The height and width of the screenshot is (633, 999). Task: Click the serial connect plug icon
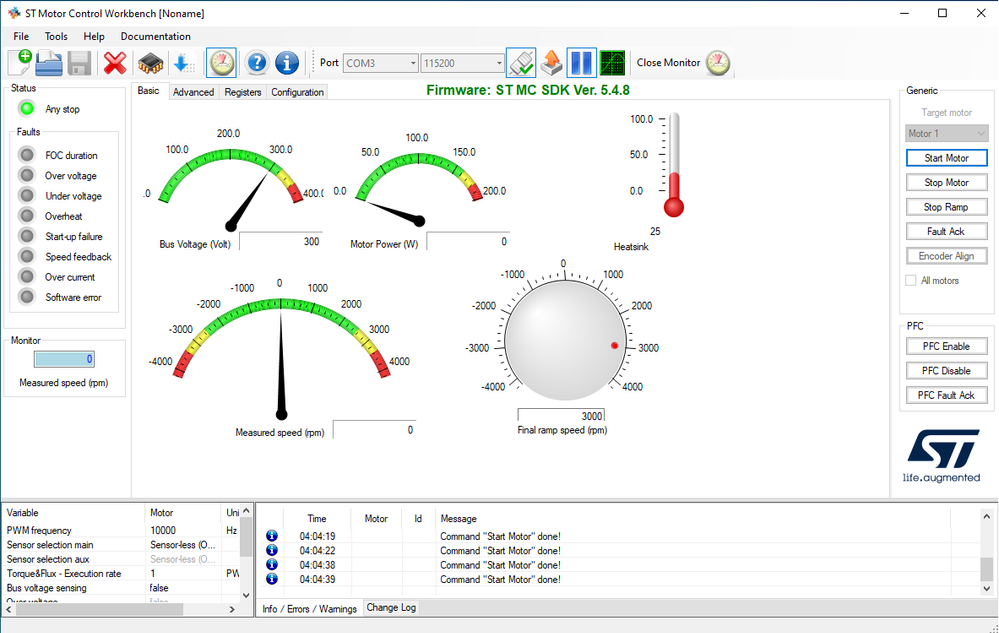tap(521, 63)
